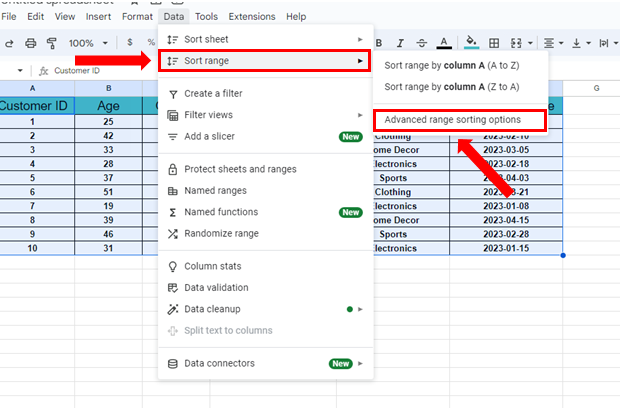621x410 pixels.
Task: Click the Data cleanup wand icon
Action: 173,309
